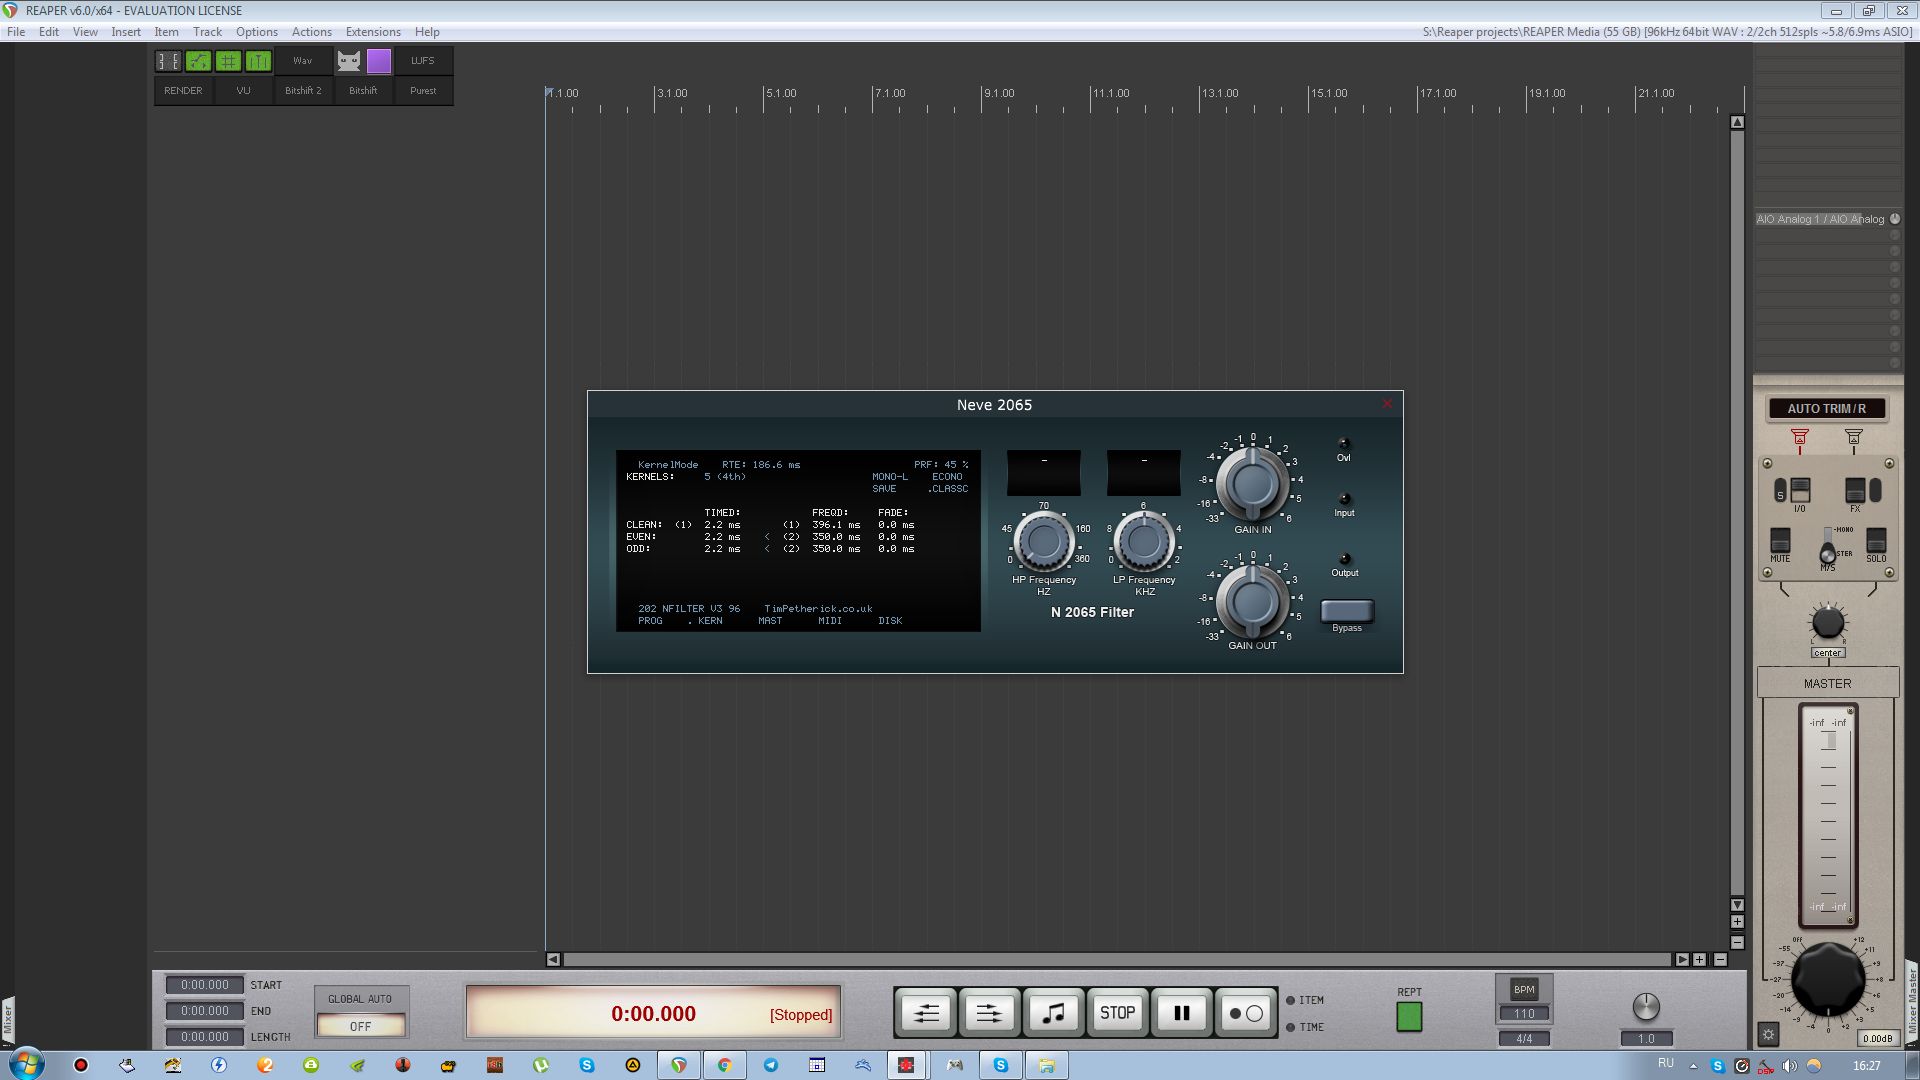Click the purple square toolbar button
Image resolution: width=1920 pixels, height=1080 pixels.
pos(379,61)
